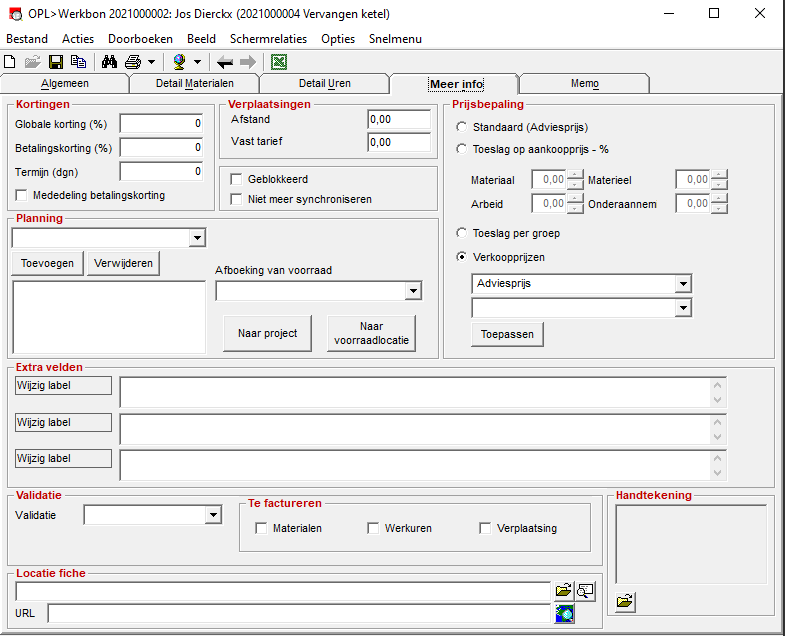Screen dimensions: 785x636
Task: Open the Afboeking van voorraad dropdown
Action: click(x=413, y=291)
